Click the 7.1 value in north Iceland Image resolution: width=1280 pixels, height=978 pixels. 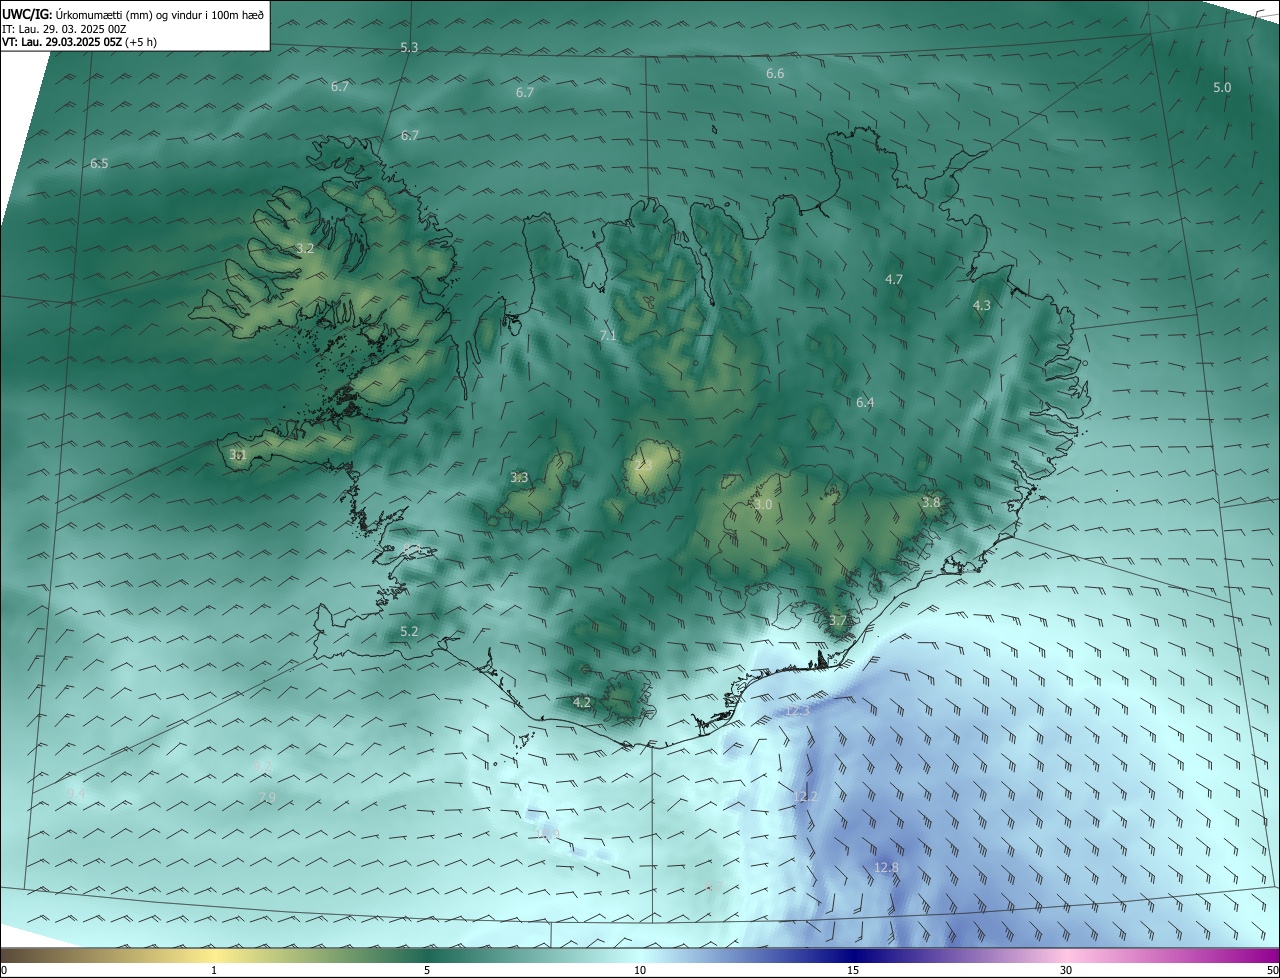pos(608,336)
